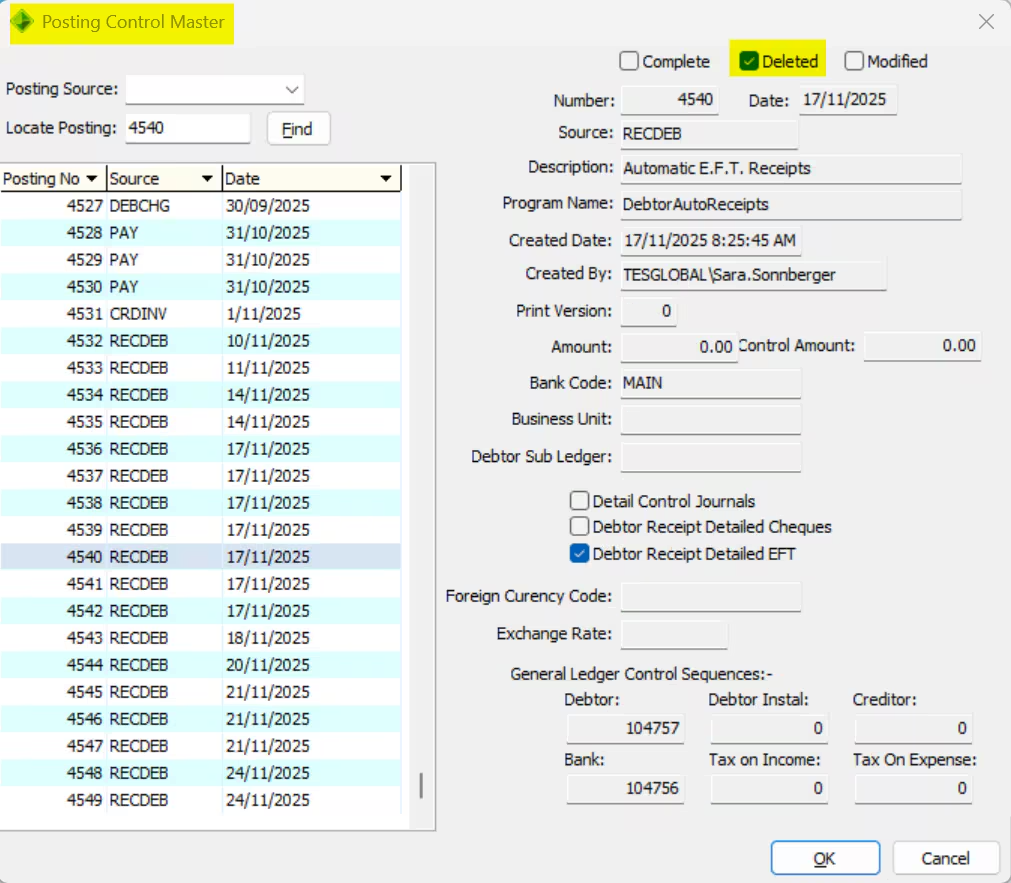Uncheck Debtor Receipt Detailed EFT
This screenshot has height=883, width=1011.
580,553
